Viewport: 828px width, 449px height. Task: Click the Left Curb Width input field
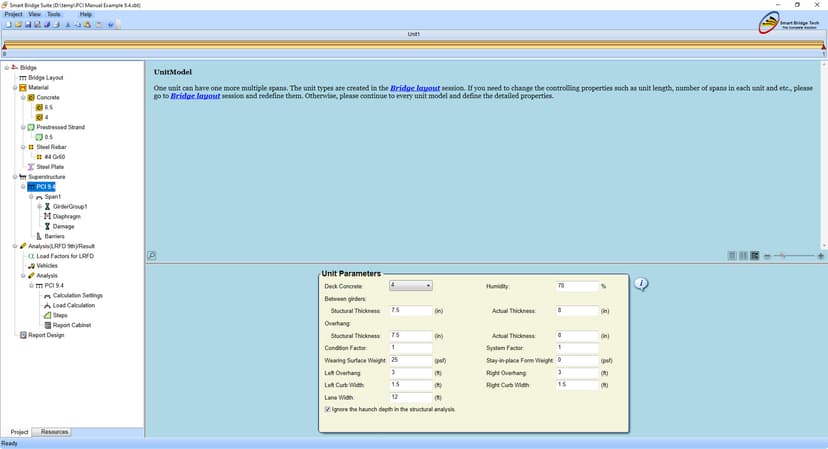pos(411,385)
